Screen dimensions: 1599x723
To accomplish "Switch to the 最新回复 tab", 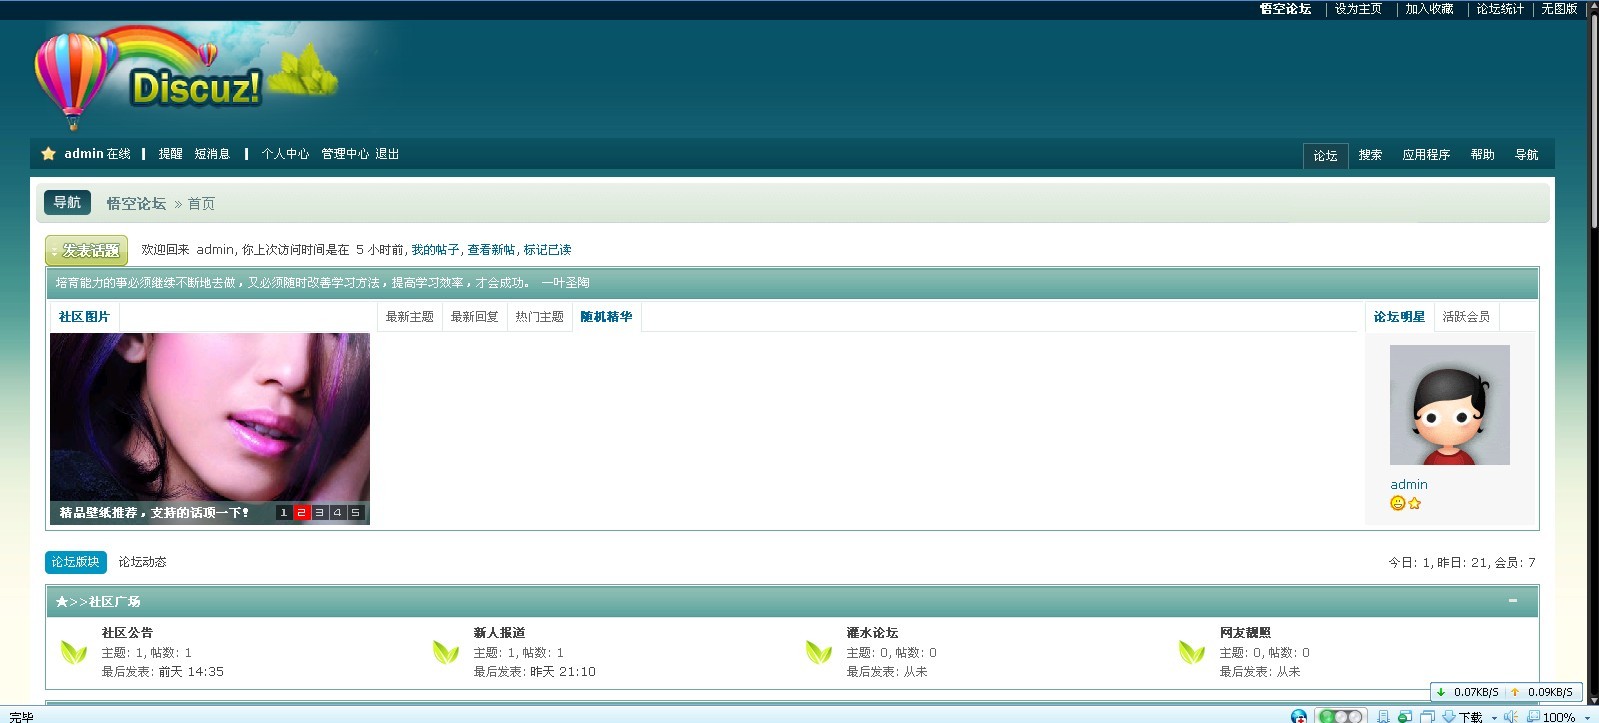I will (x=474, y=317).
